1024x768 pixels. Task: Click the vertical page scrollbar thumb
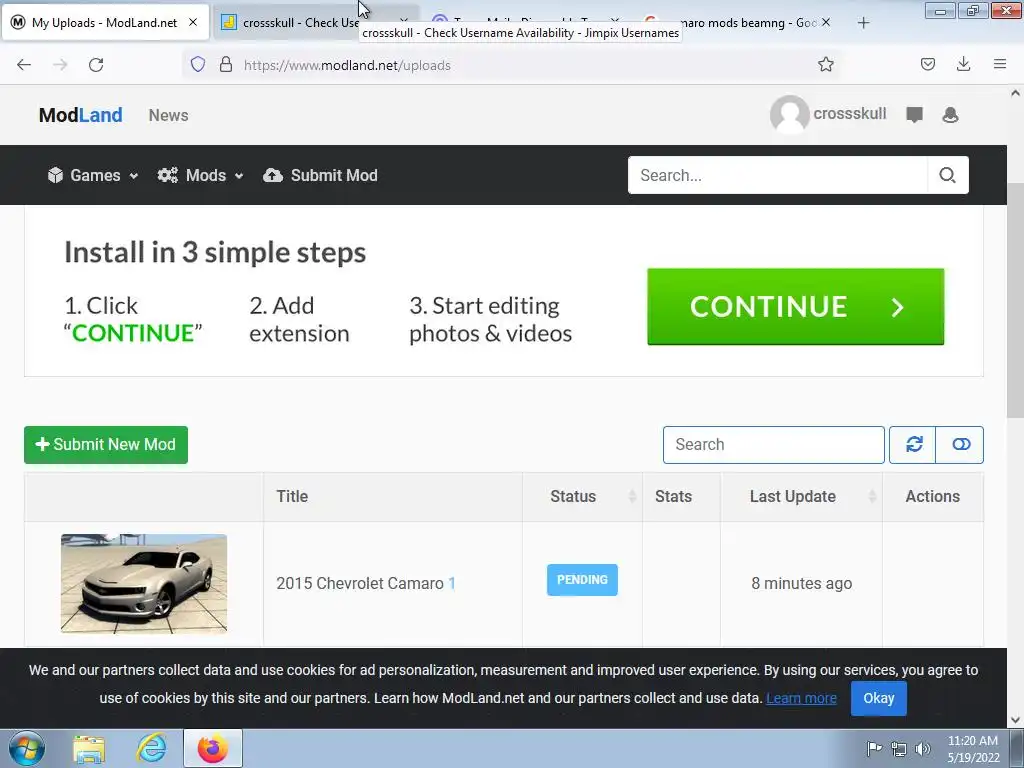tap(1015, 300)
